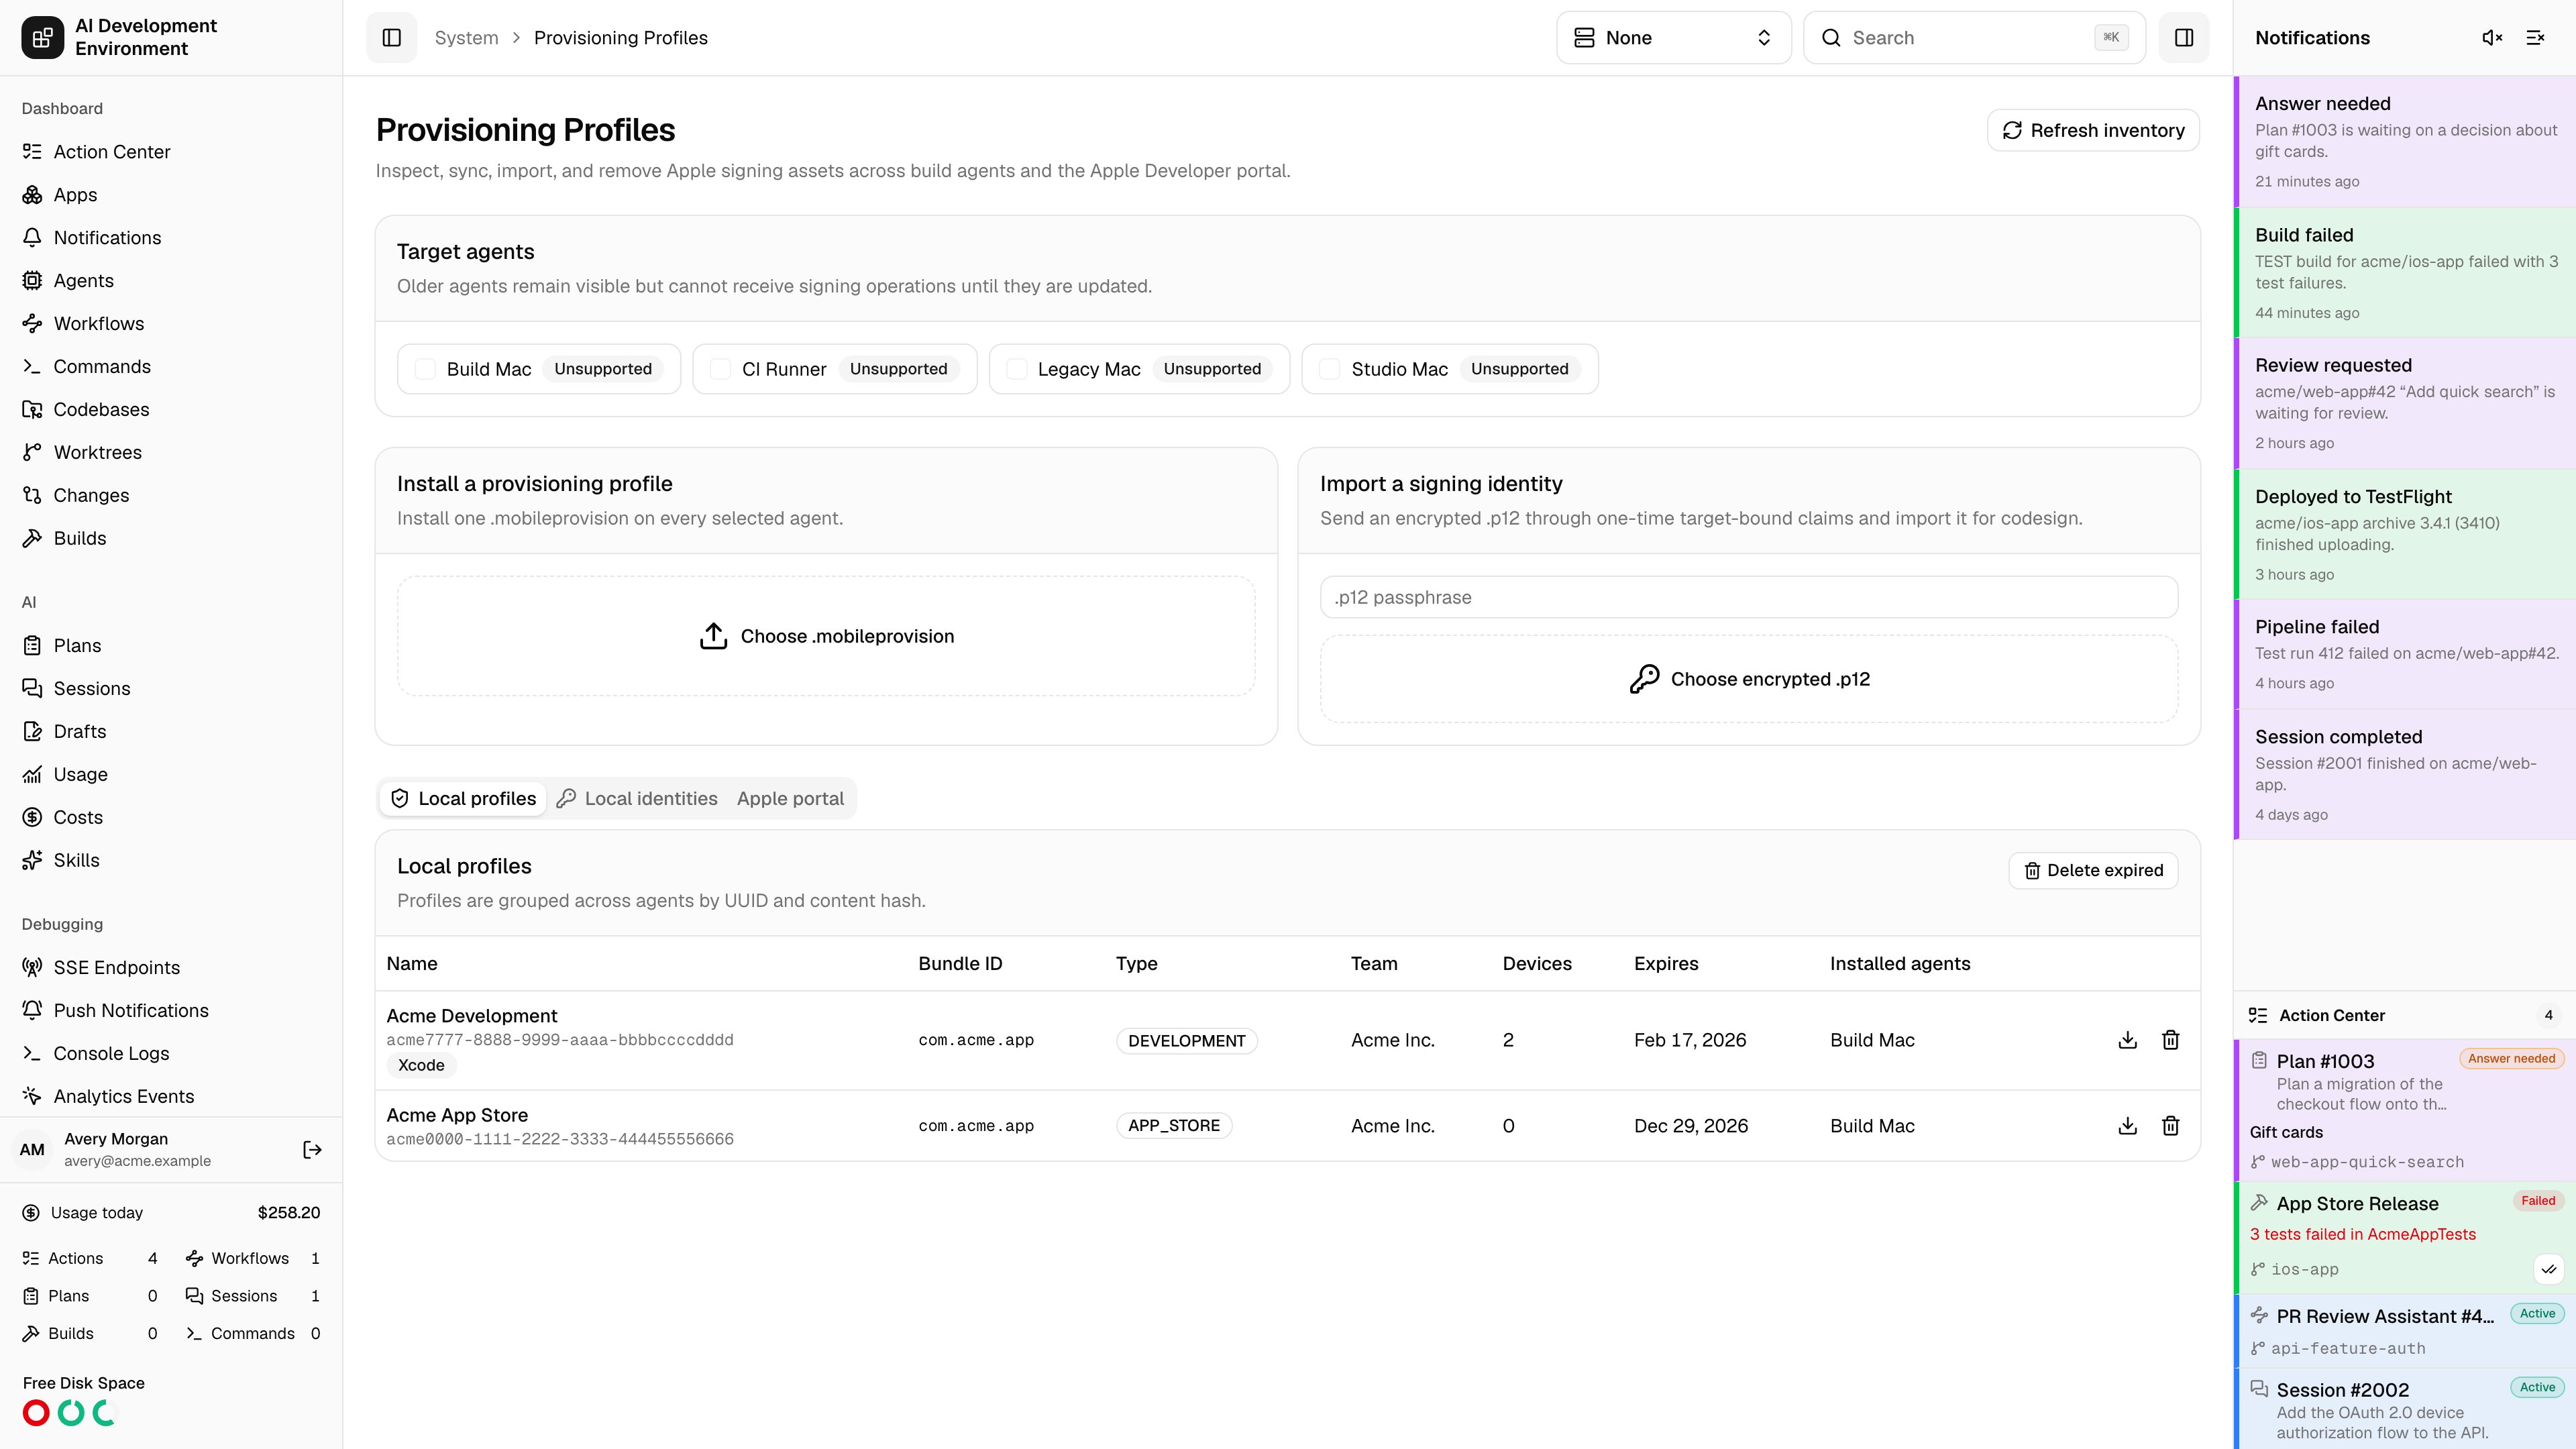
Task: Open SSE Endpoints in the sidebar
Action: [171, 968]
